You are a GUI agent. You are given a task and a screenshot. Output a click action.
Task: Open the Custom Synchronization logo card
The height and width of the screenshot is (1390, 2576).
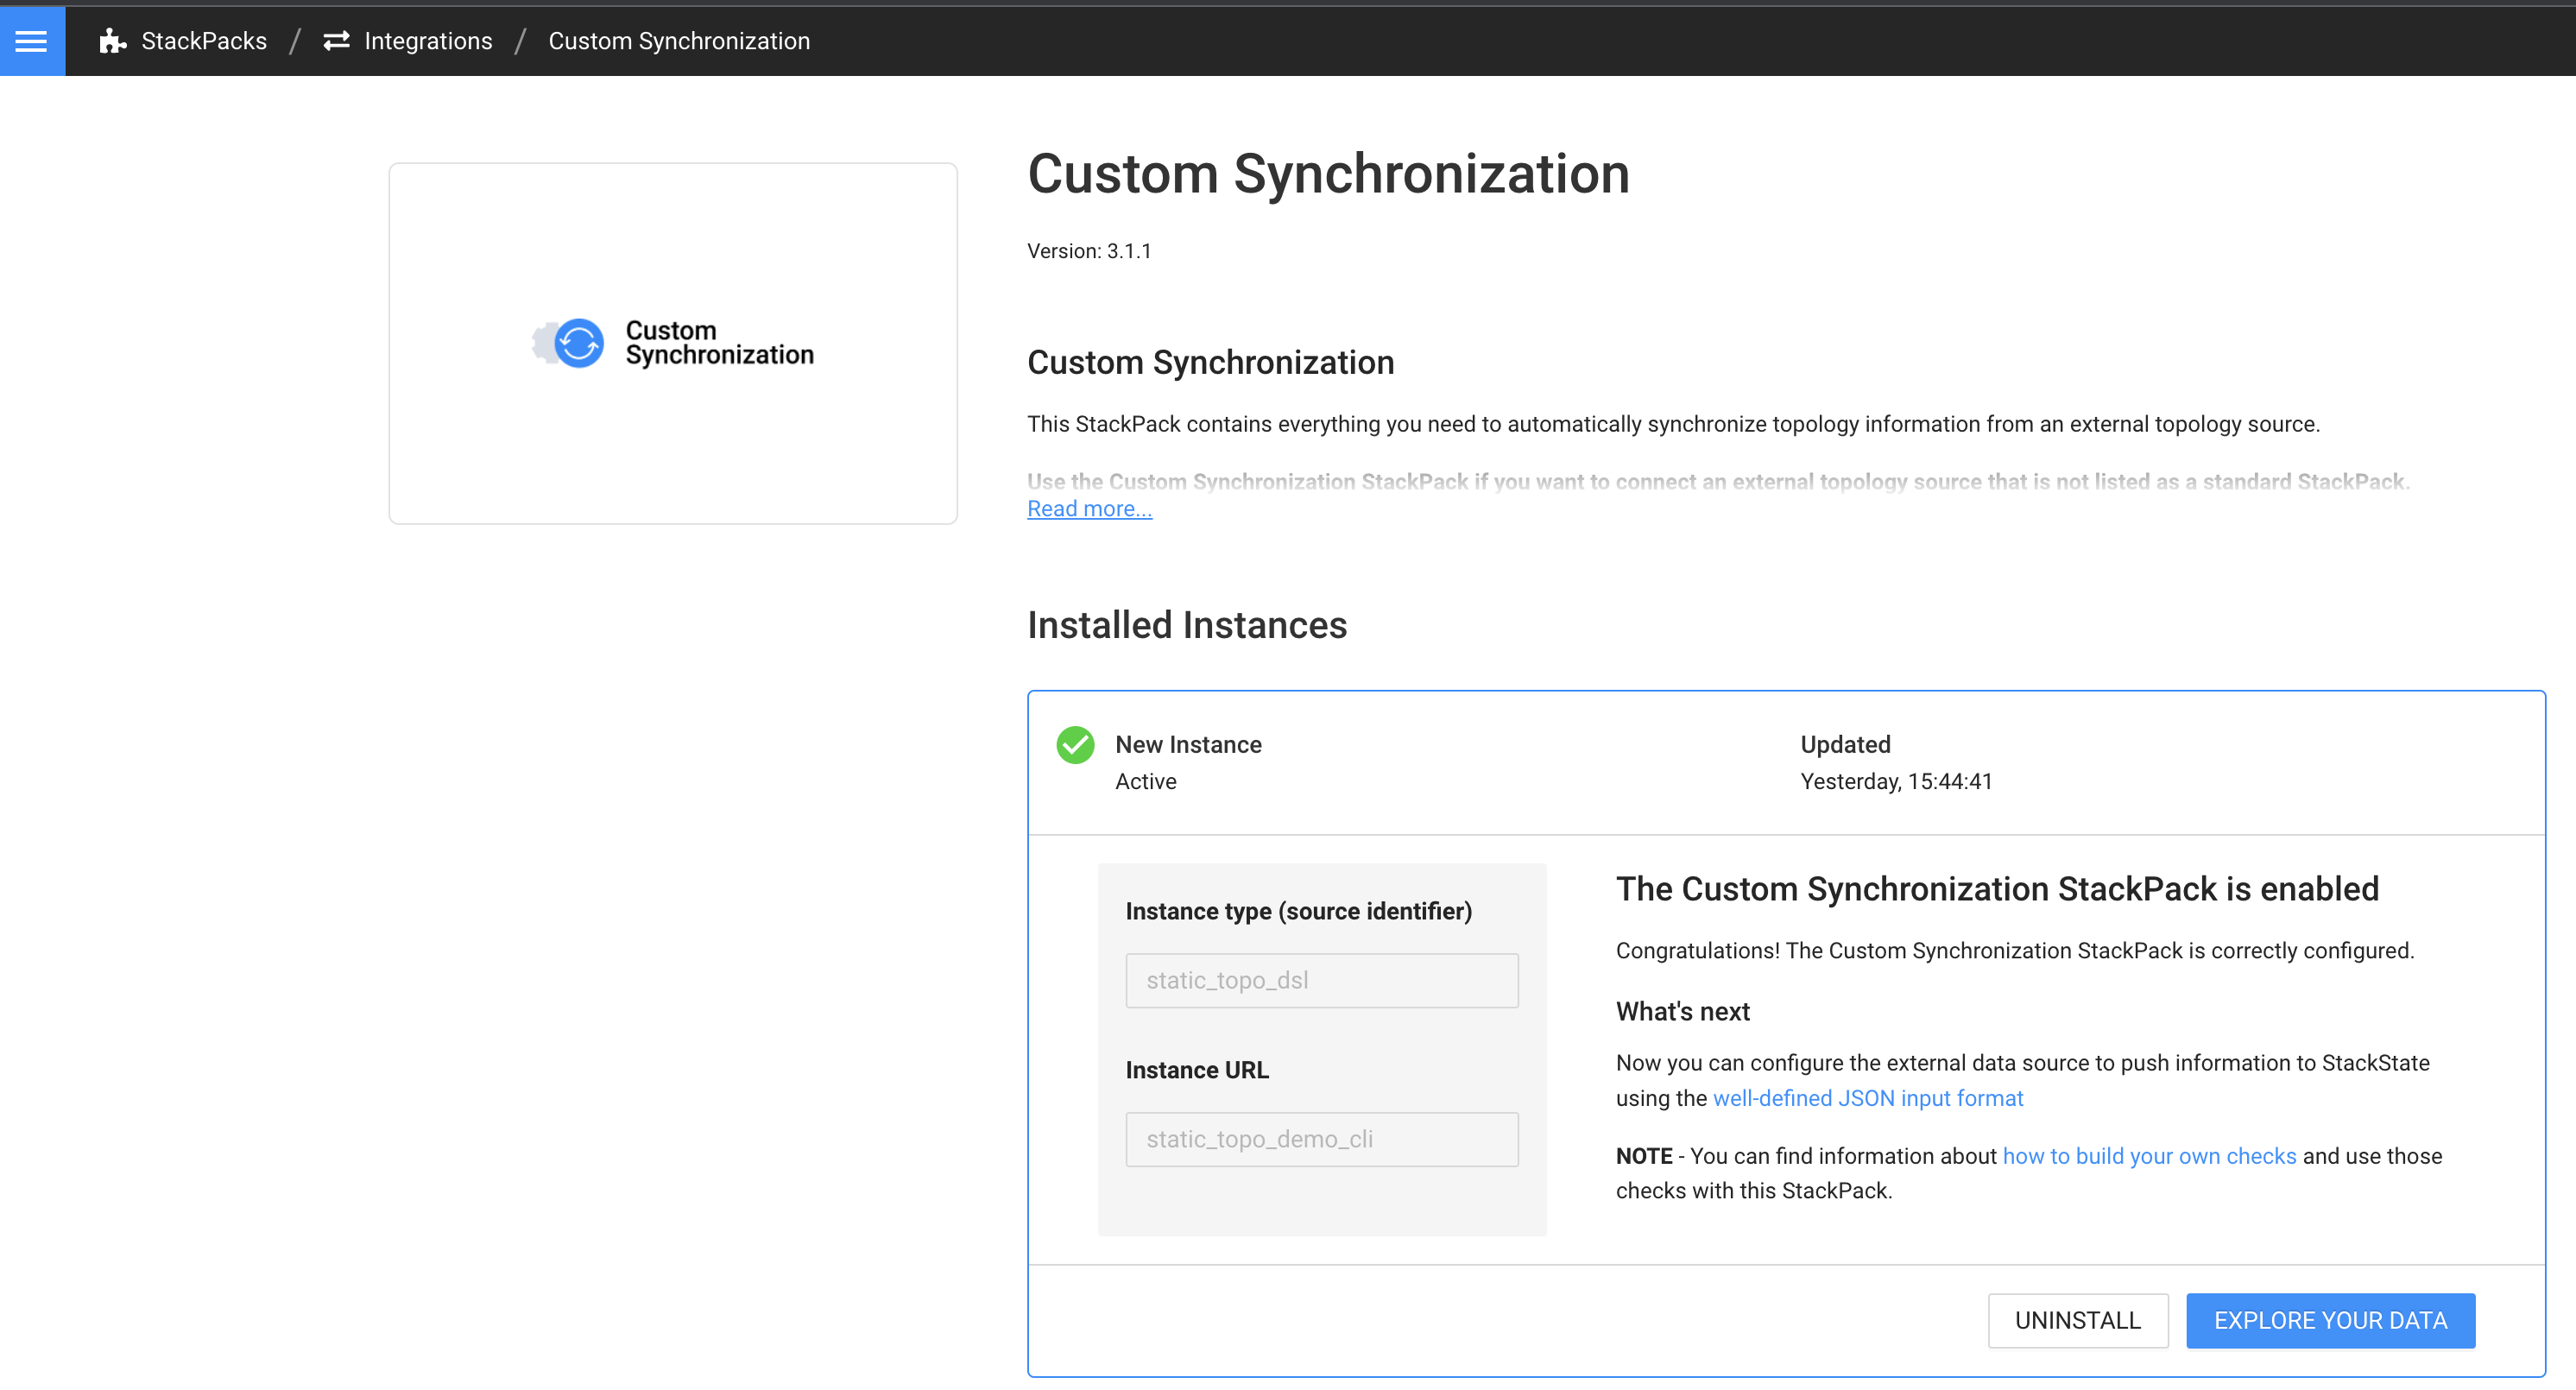click(673, 343)
